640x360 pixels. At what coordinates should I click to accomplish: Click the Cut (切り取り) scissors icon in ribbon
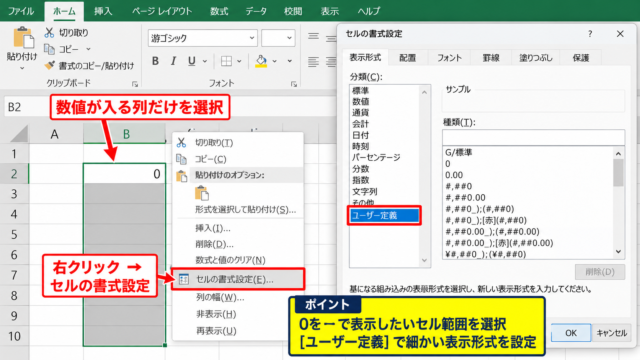(49, 32)
